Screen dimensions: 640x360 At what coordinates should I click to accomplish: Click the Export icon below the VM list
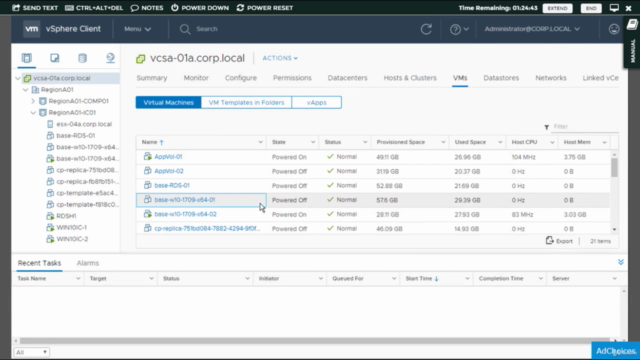tap(550, 240)
